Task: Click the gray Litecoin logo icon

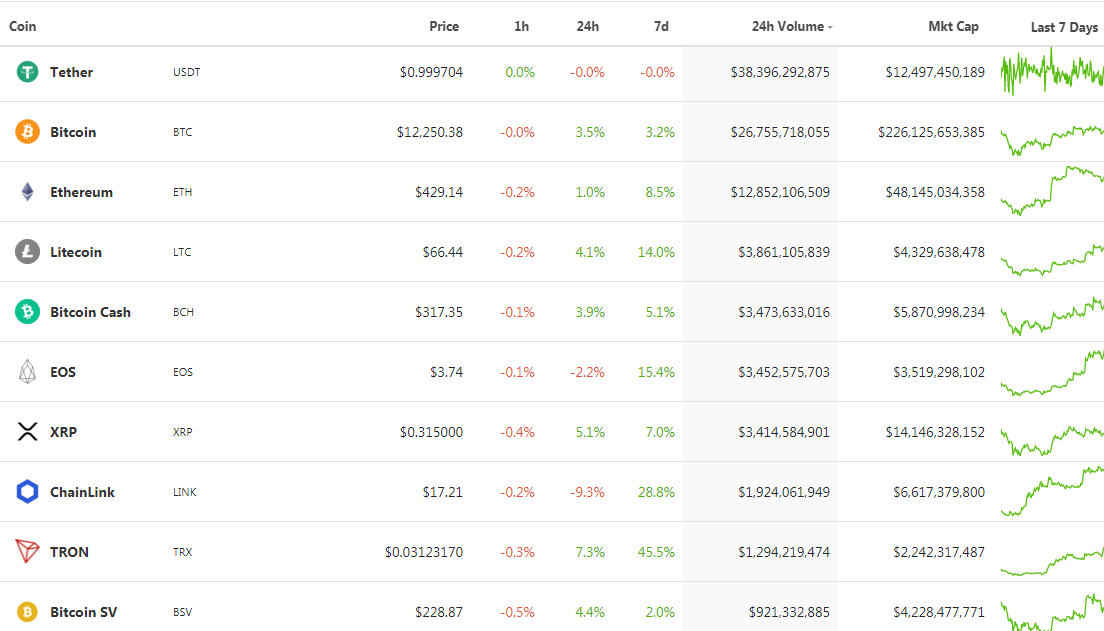Action: (27, 252)
